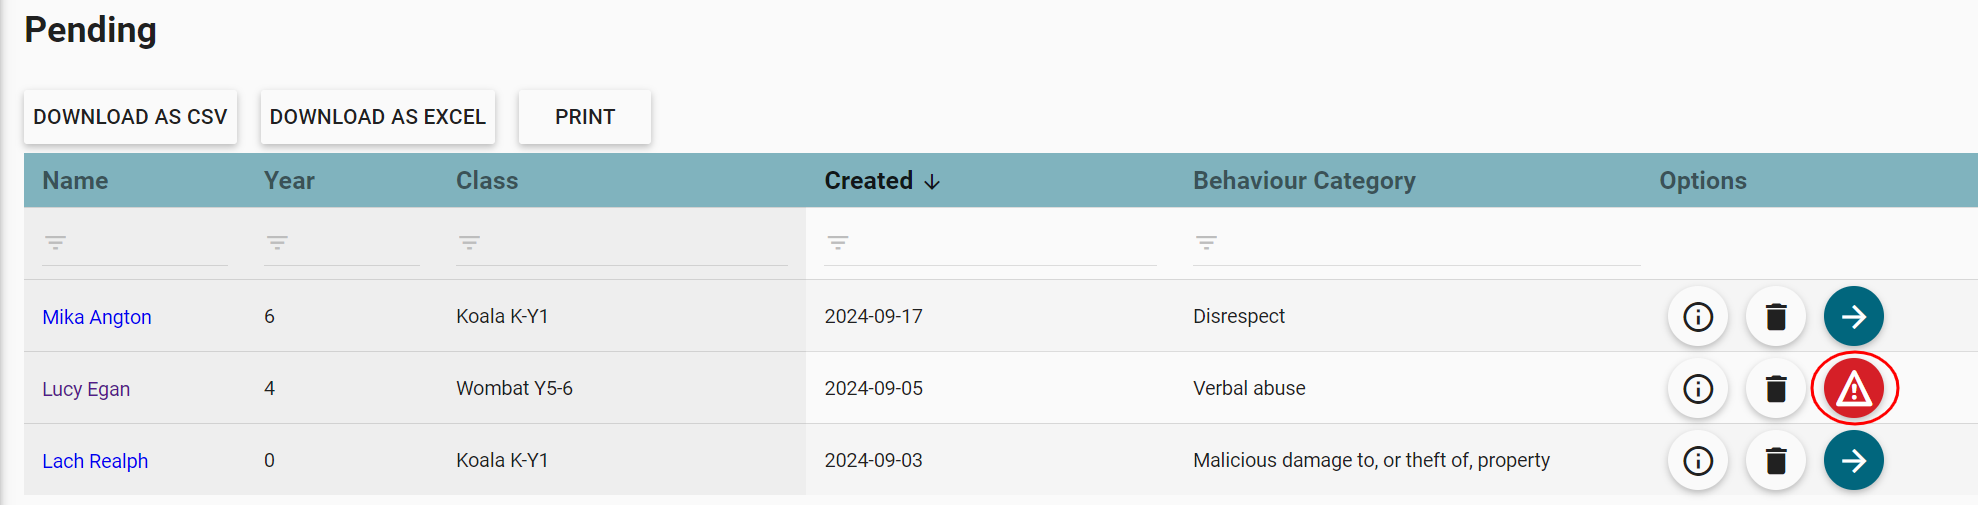Viewport: 1978px width, 505px height.
Task: Print the pending table
Action: 585,117
